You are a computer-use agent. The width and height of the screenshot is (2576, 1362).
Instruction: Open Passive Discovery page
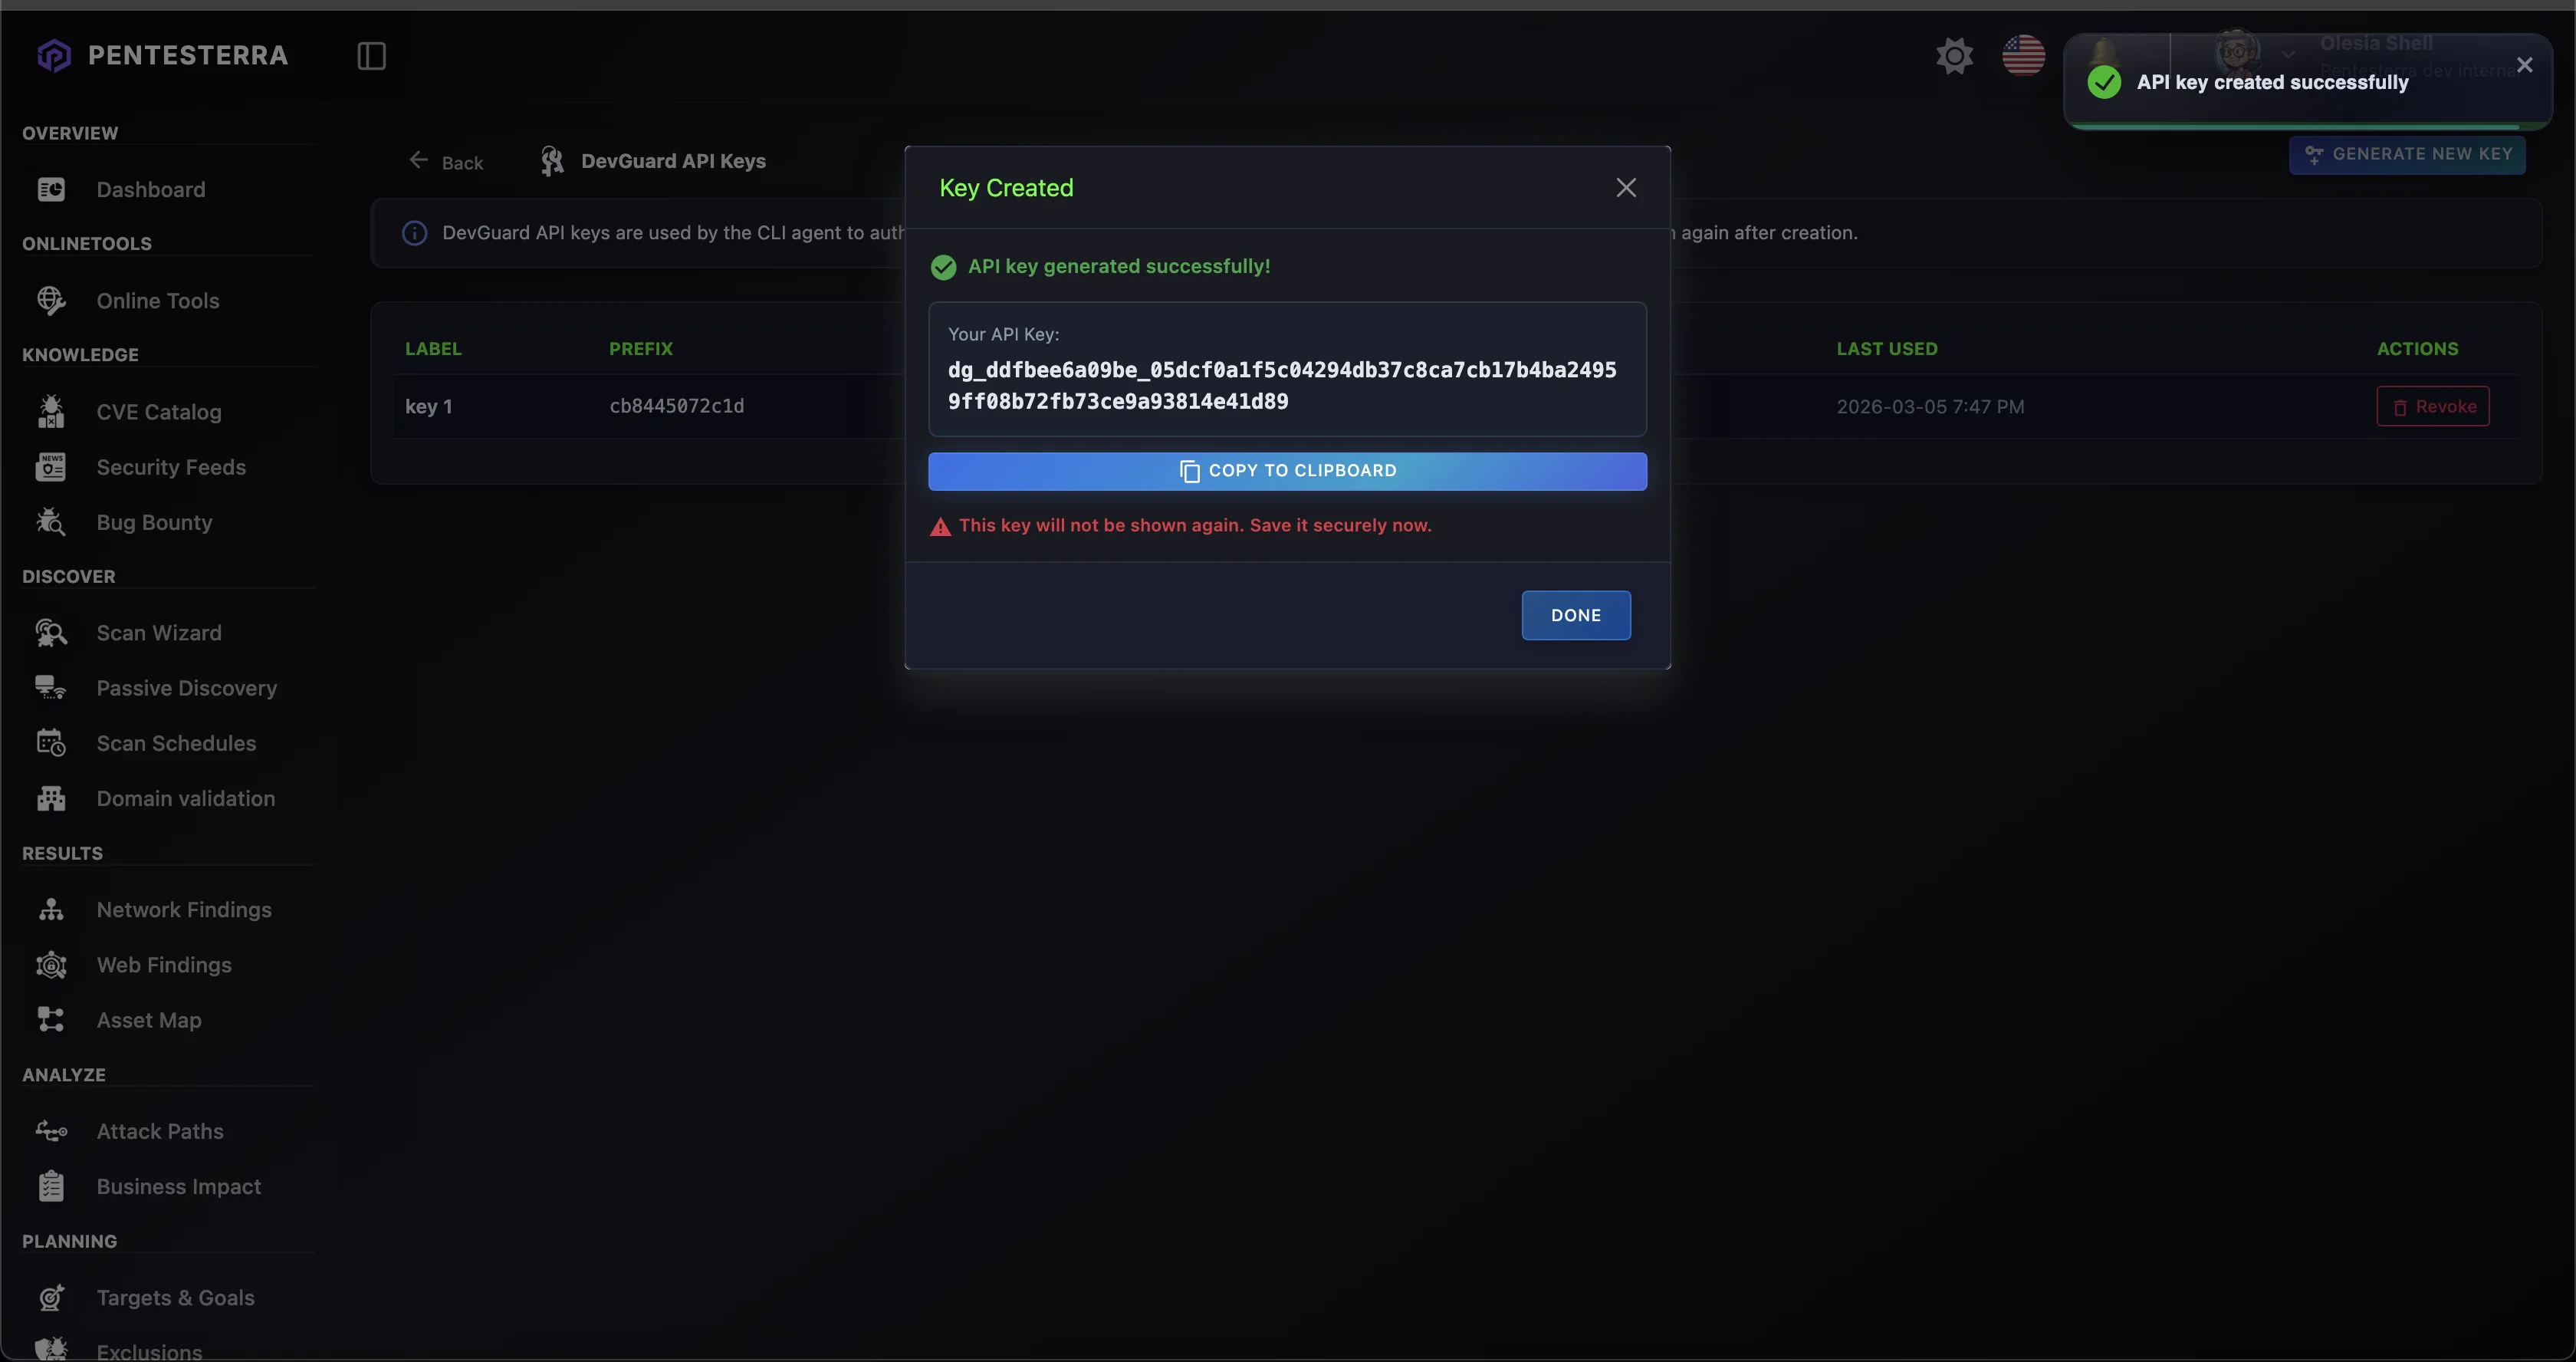(187, 689)
